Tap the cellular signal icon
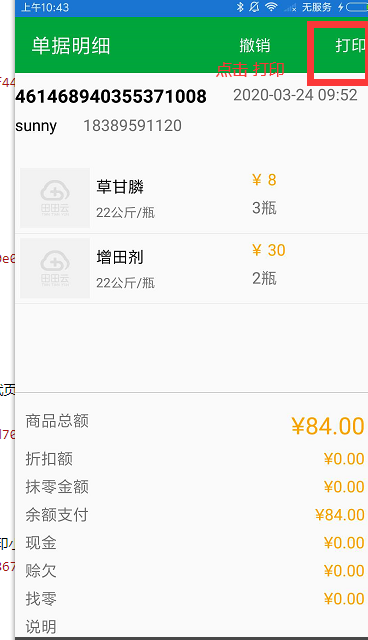 (x=290, y=7)
